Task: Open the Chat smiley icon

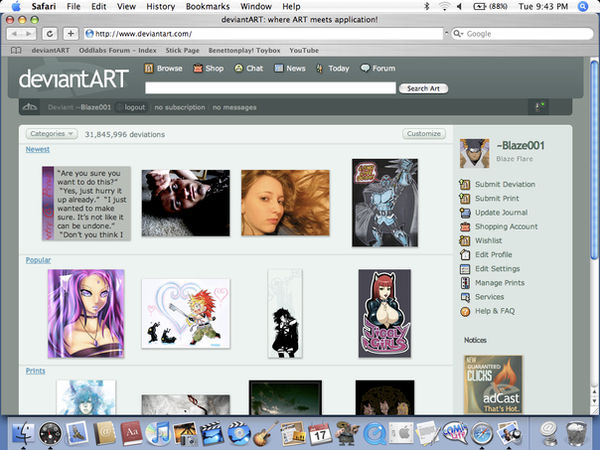Action: tap(238, 68)
